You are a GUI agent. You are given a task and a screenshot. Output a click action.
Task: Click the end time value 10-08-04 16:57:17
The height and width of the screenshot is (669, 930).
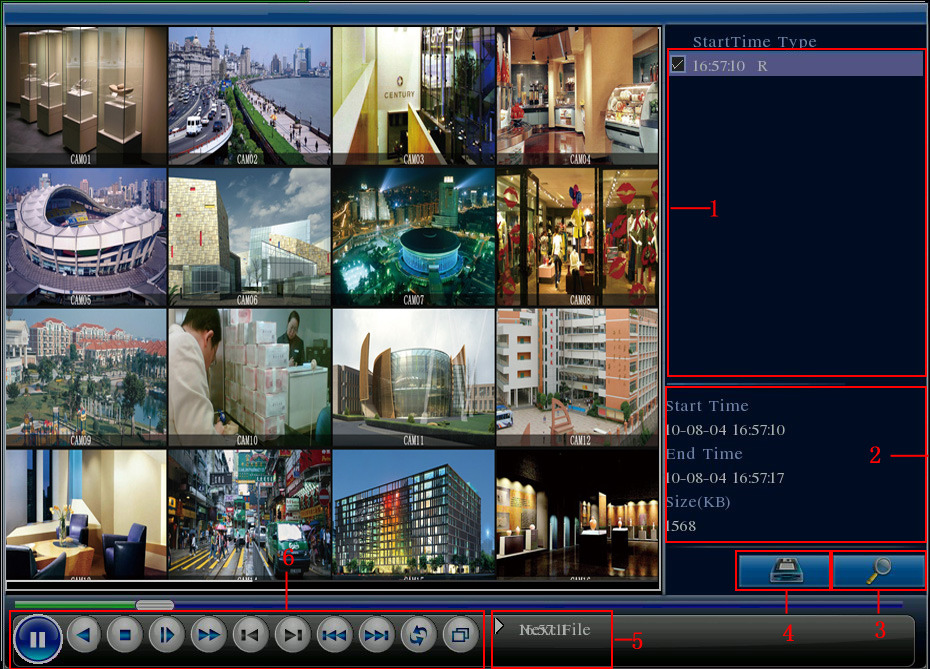point(725,478)
